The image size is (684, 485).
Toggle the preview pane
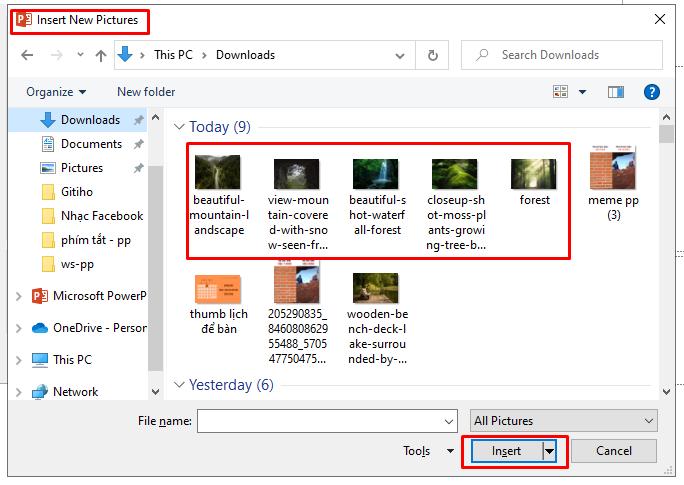pos(616,92)
